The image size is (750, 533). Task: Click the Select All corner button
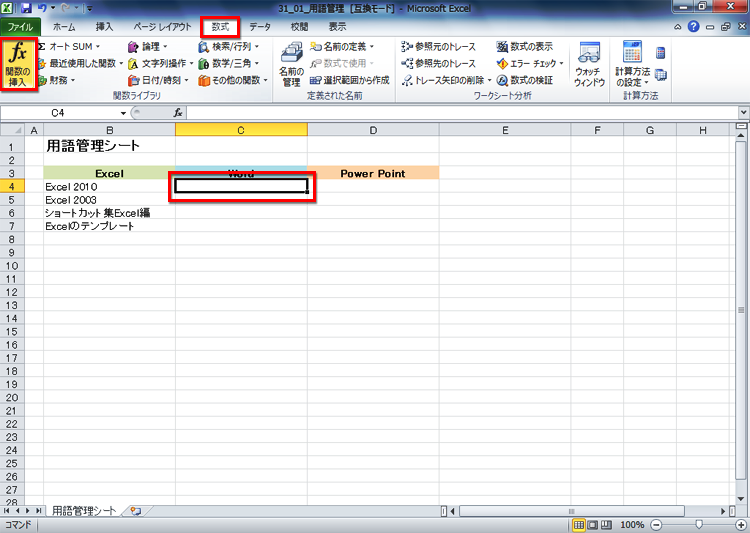pos(12,130)
